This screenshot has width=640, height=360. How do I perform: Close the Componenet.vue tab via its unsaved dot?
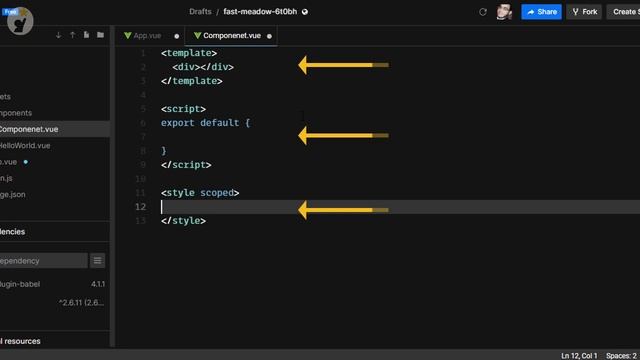tap(269, 36)
